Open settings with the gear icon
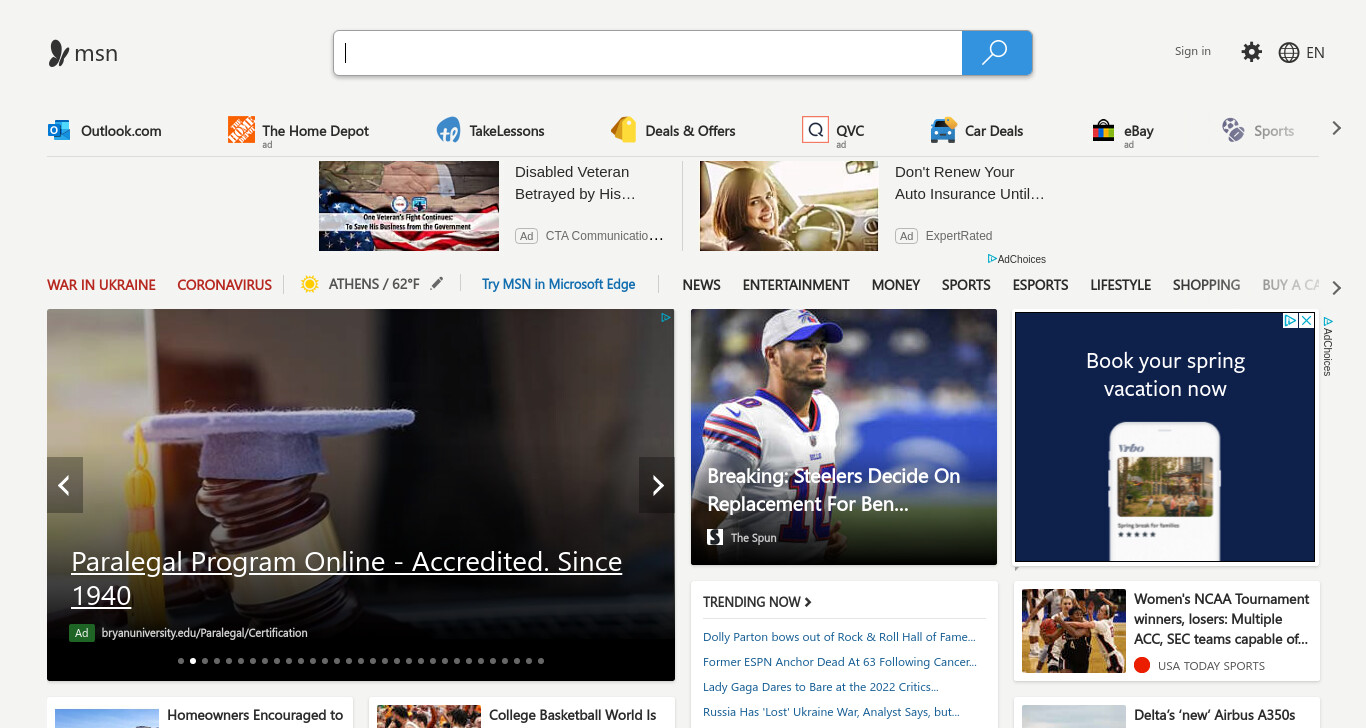Viewport: 1366px width, 728px height. [x=1252, y=52]
